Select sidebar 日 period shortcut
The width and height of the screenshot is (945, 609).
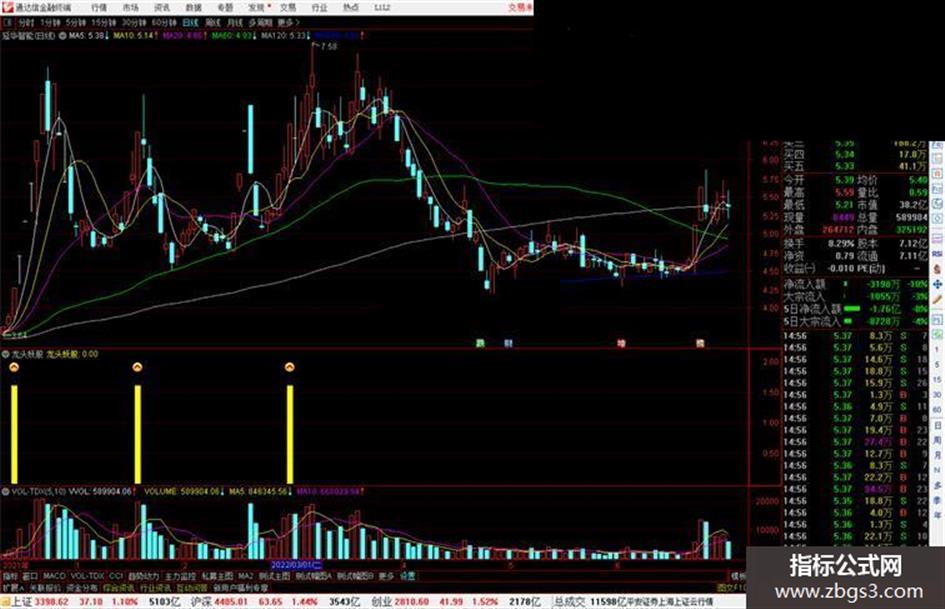tap(937, 426)
